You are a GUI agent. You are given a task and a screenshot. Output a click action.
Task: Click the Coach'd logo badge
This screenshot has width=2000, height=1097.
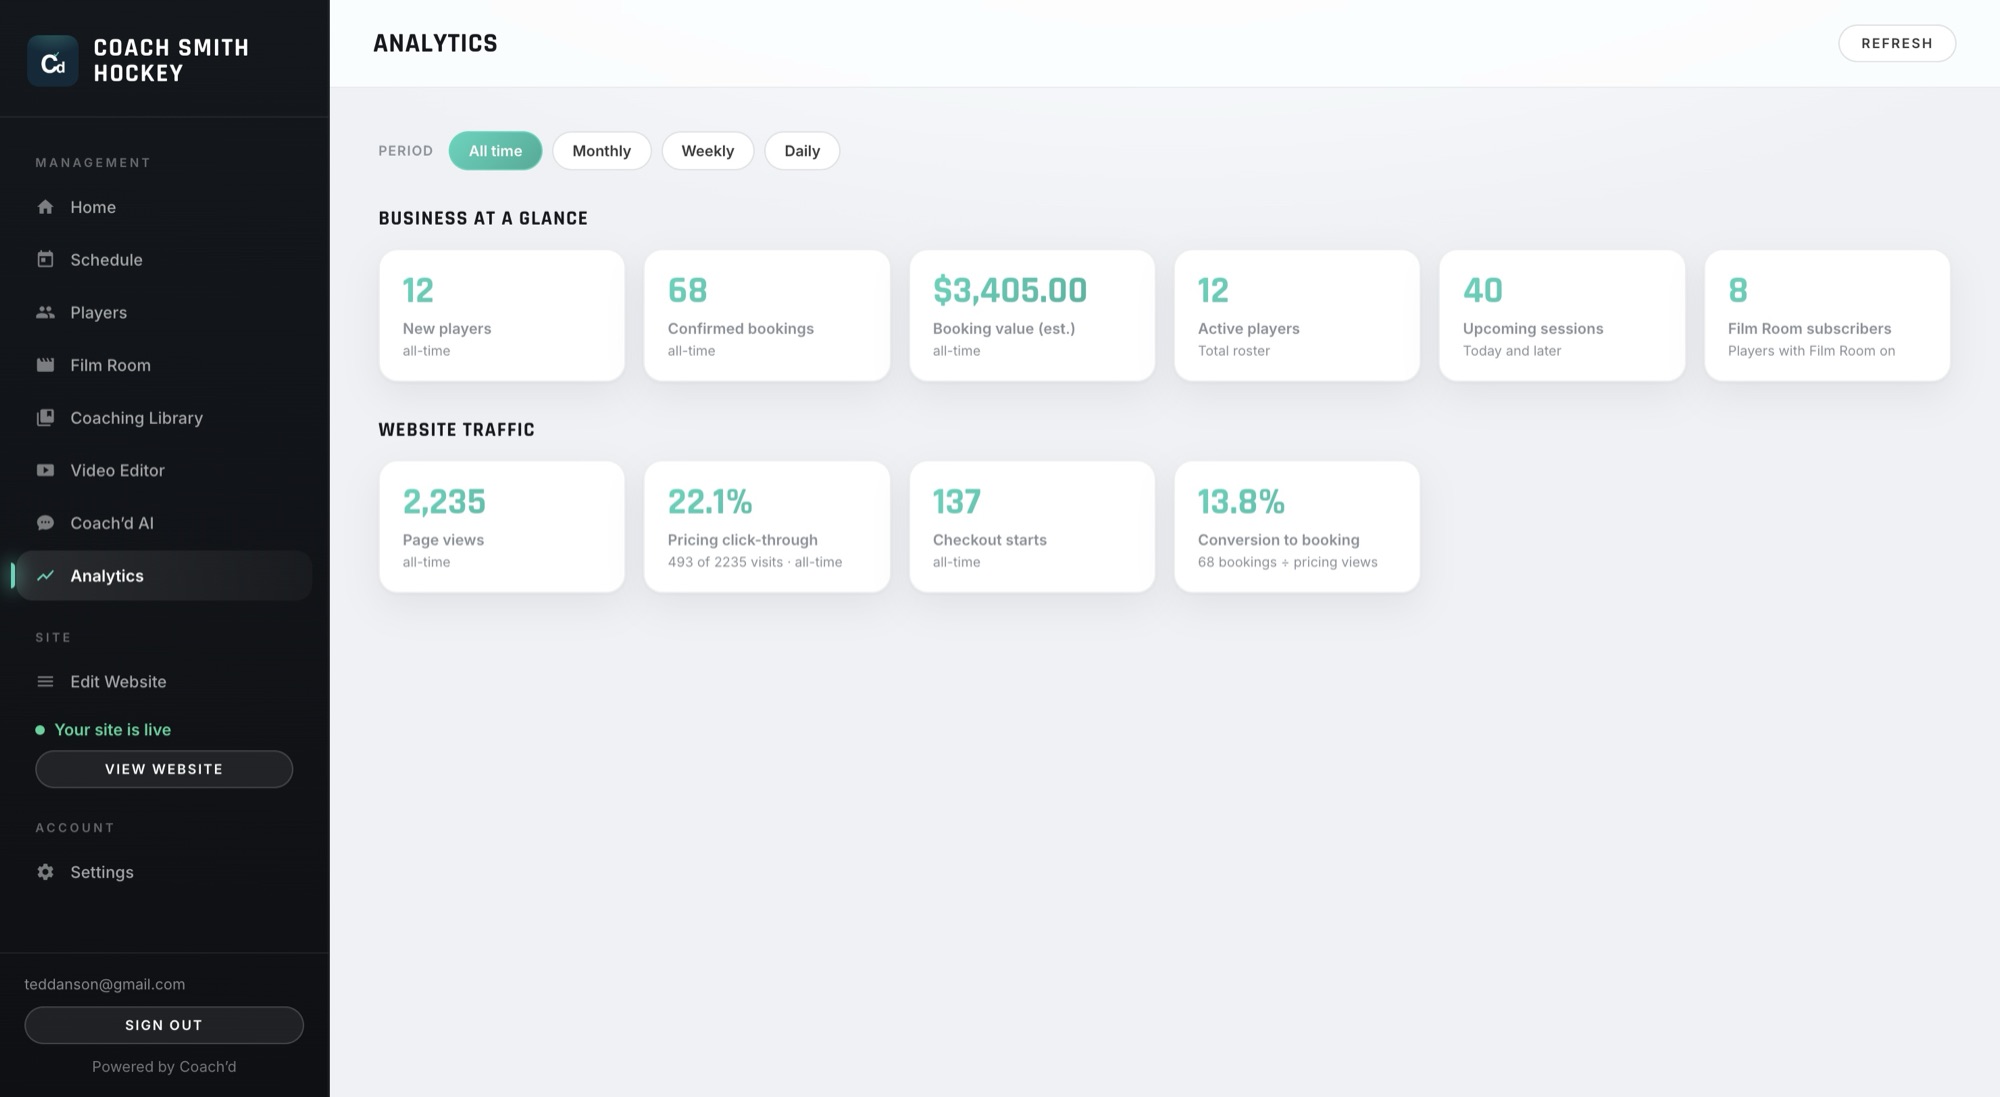pos(53,61)
